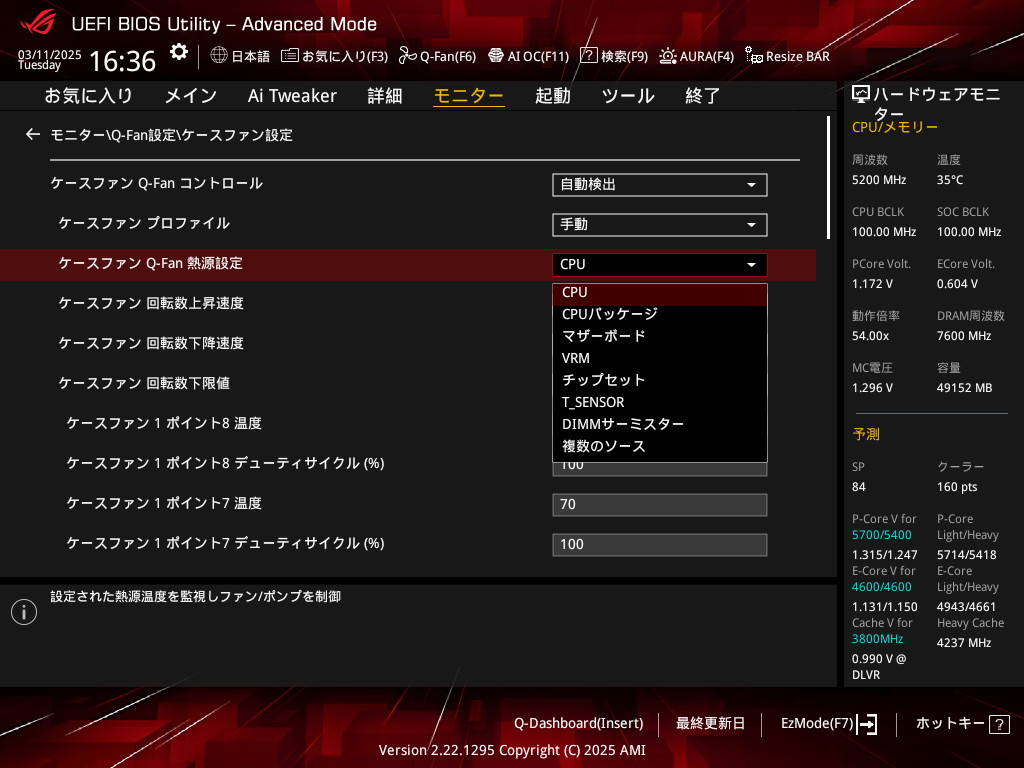Screen dimensions: 1024x768
Task: Open the ケースファン プロファイル dropdown
Action: tap(660, 225)
